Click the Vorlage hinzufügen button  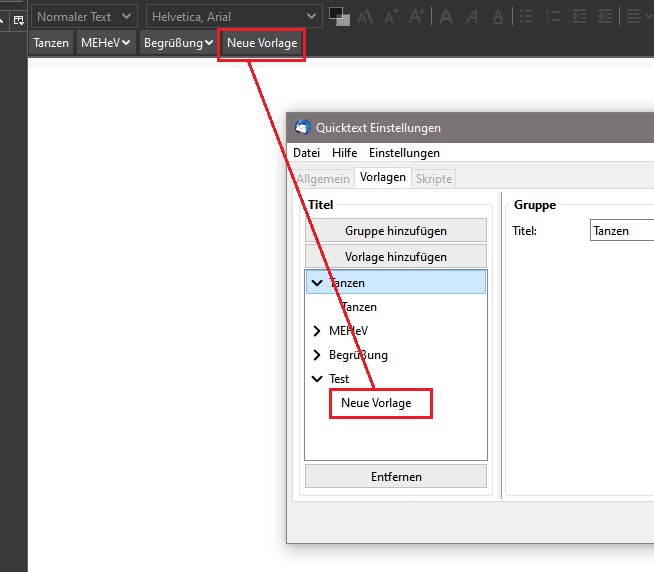point(396,257)
